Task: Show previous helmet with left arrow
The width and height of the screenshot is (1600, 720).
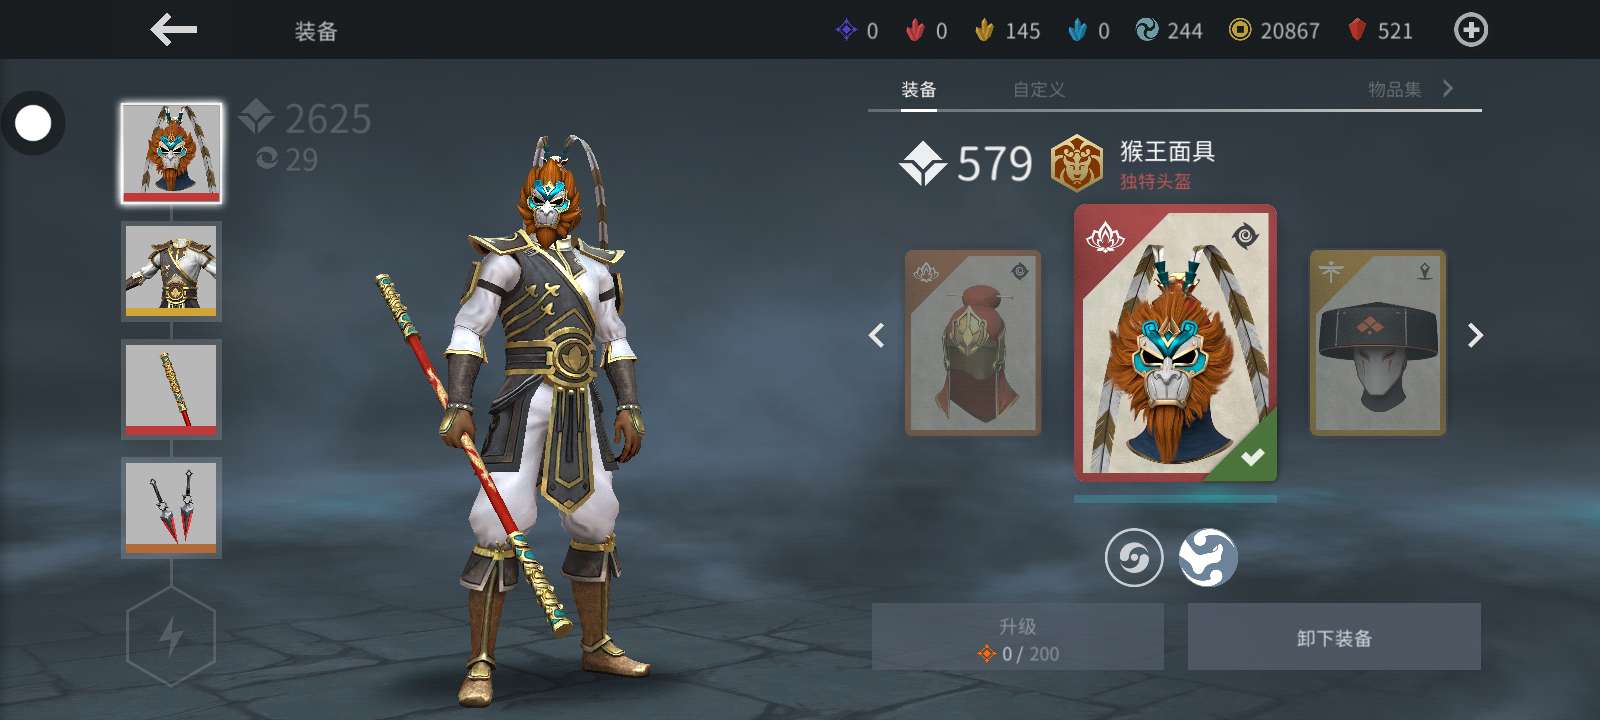Action: (877, 336)
